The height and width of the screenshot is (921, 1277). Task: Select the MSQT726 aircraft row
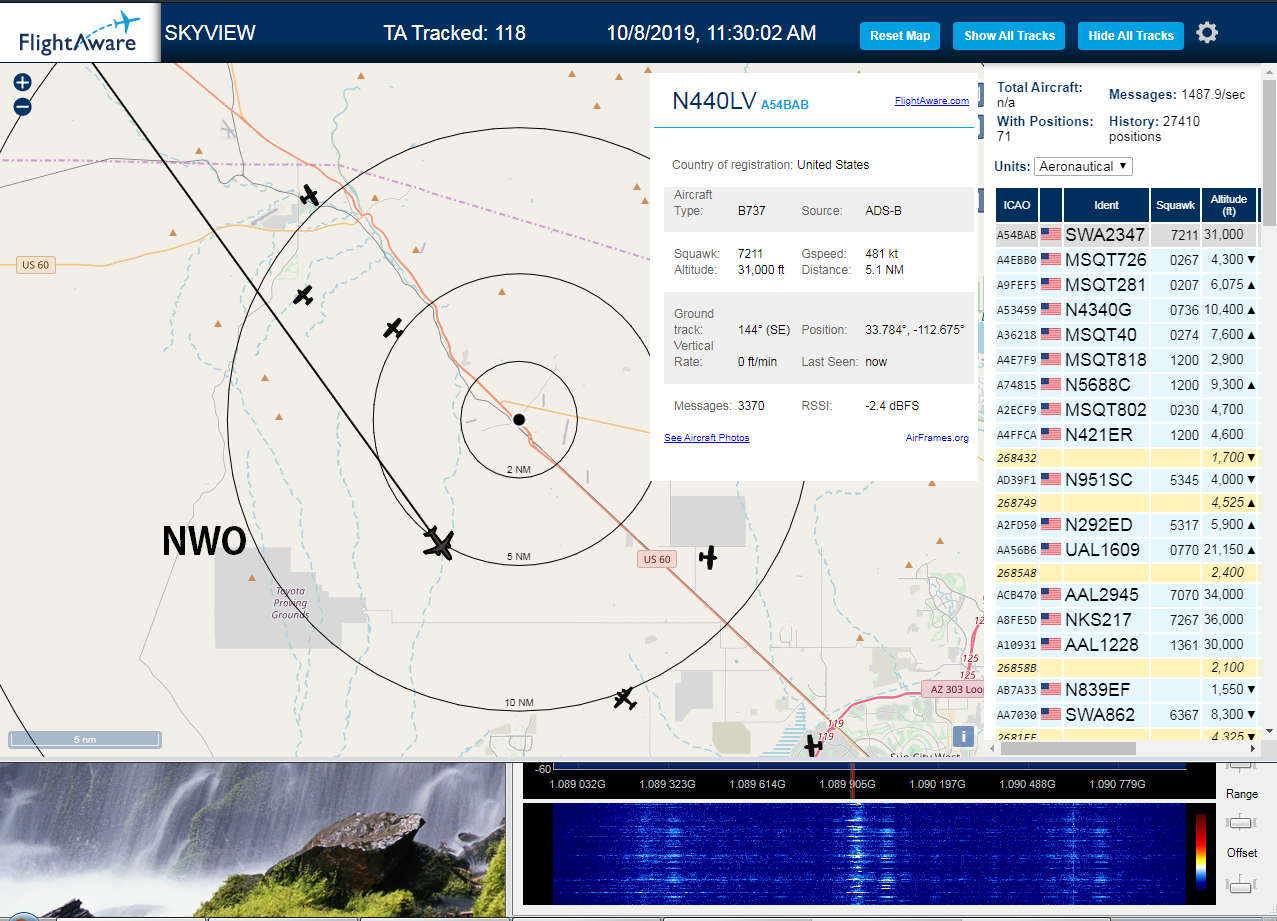click(1127, 260)
